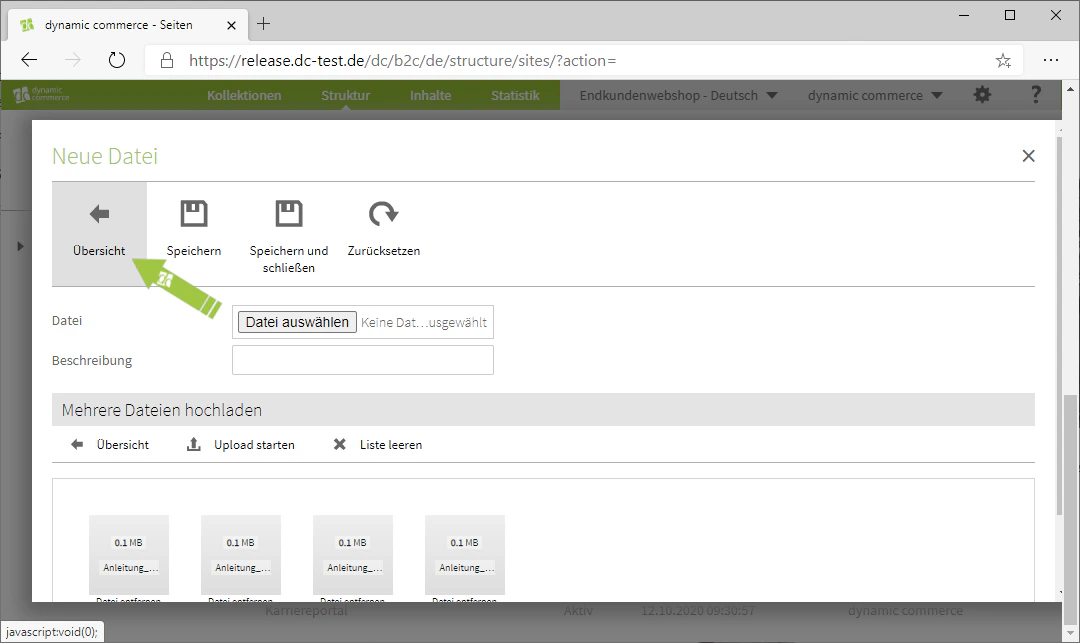
Task: Click the Speichern floppy disk icon
Action: point(194,213)
